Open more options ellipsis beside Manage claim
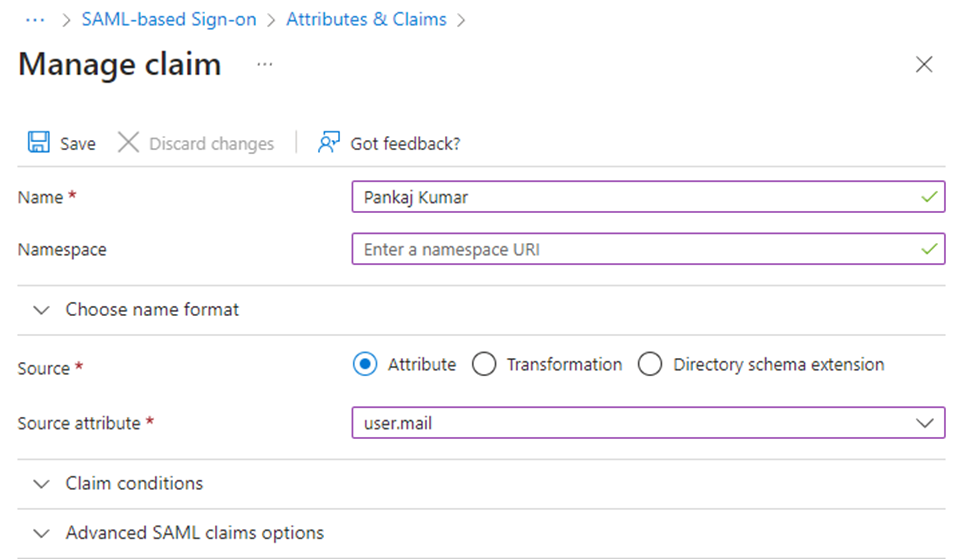Viewport: 963px width, 559px height. click(x=265, y=64)
